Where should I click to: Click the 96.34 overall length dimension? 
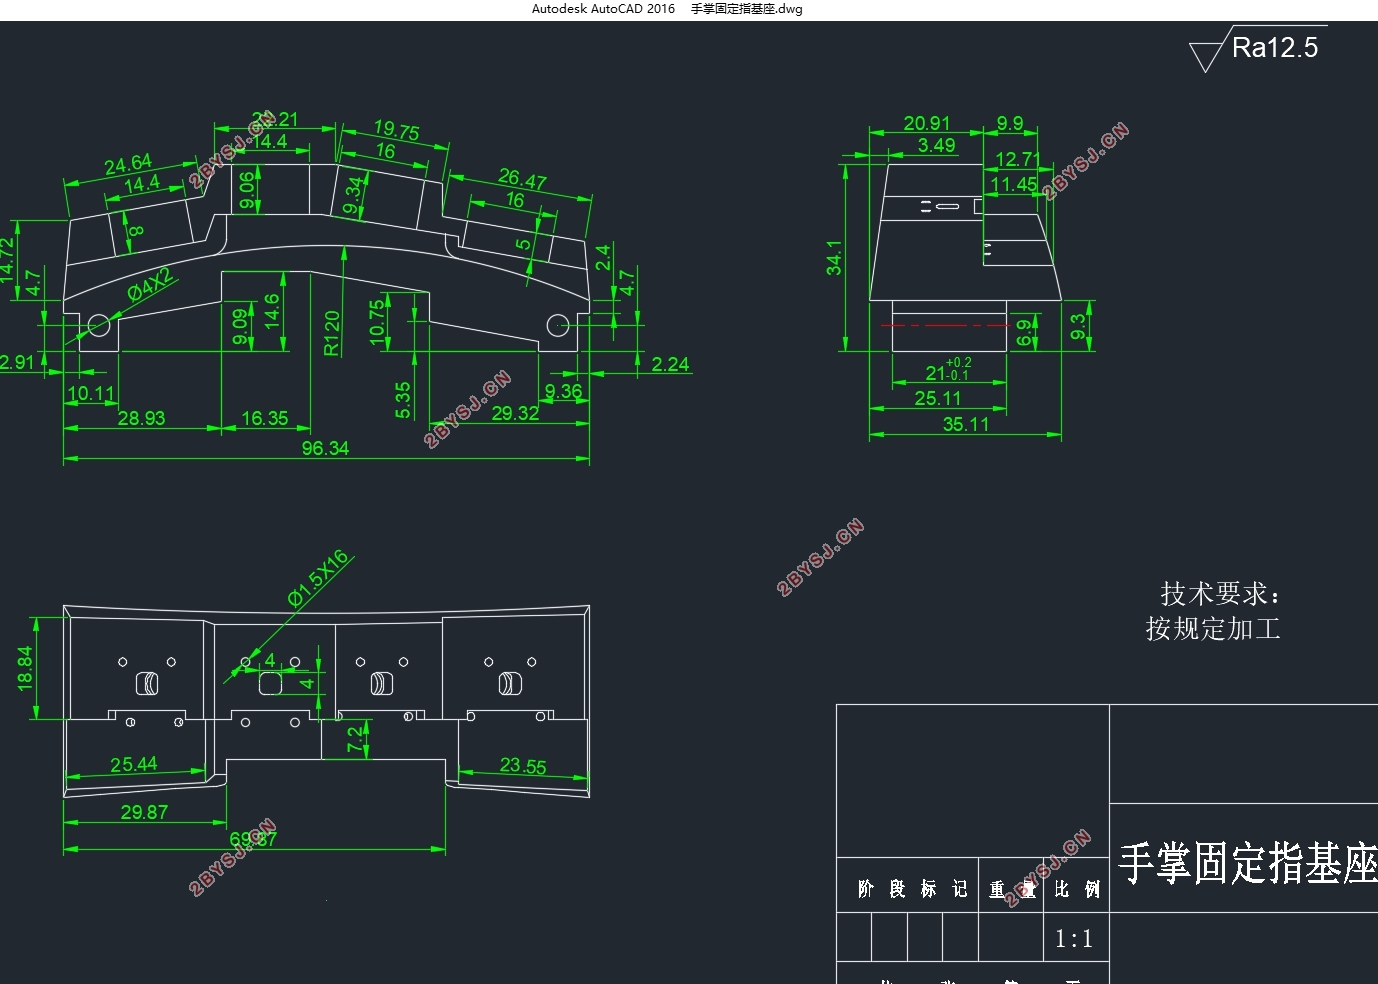tap(326, 448)
